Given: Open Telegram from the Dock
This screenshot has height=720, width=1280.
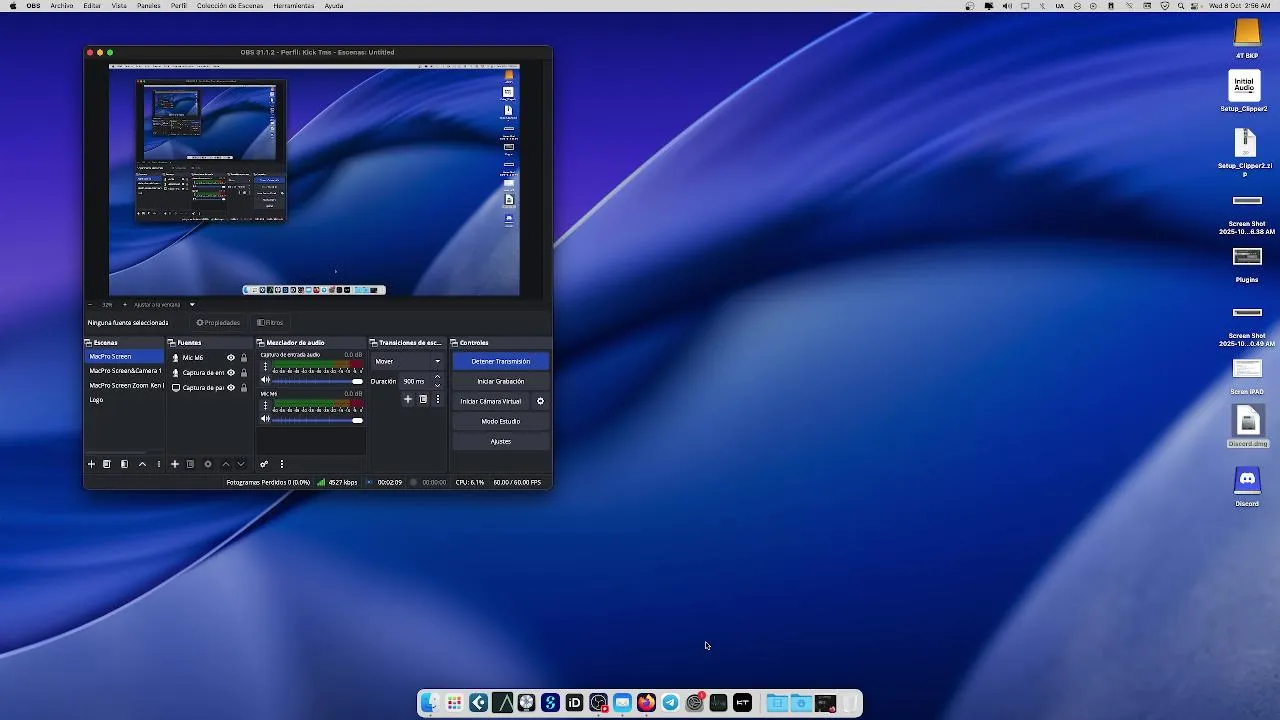Looking at the screenshot, I should 670,703.
